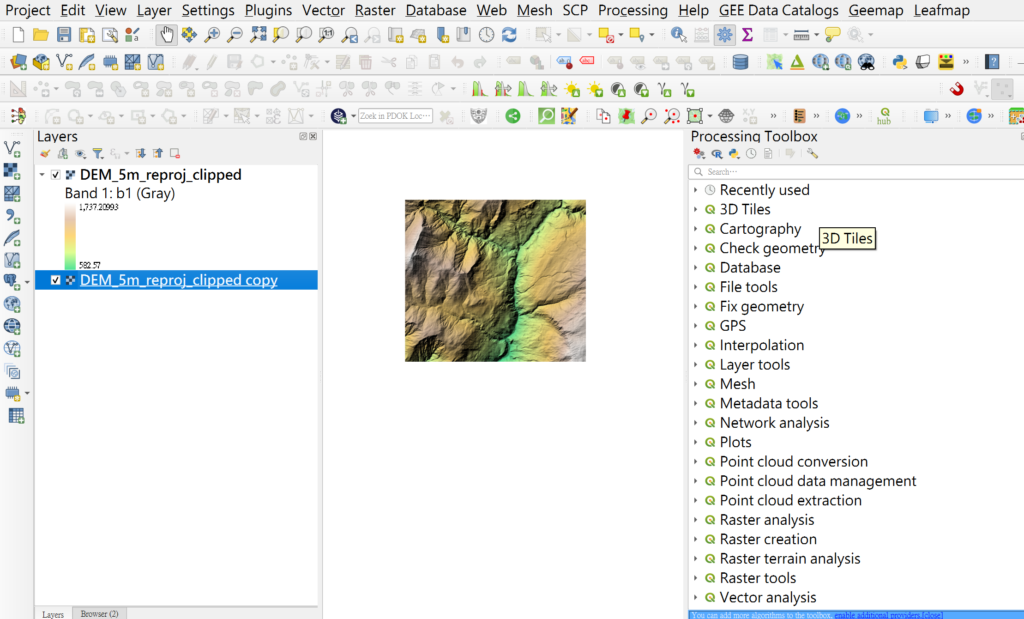
Task: Toggle the Processing Toolbox gear button
Action: point(724,35)
